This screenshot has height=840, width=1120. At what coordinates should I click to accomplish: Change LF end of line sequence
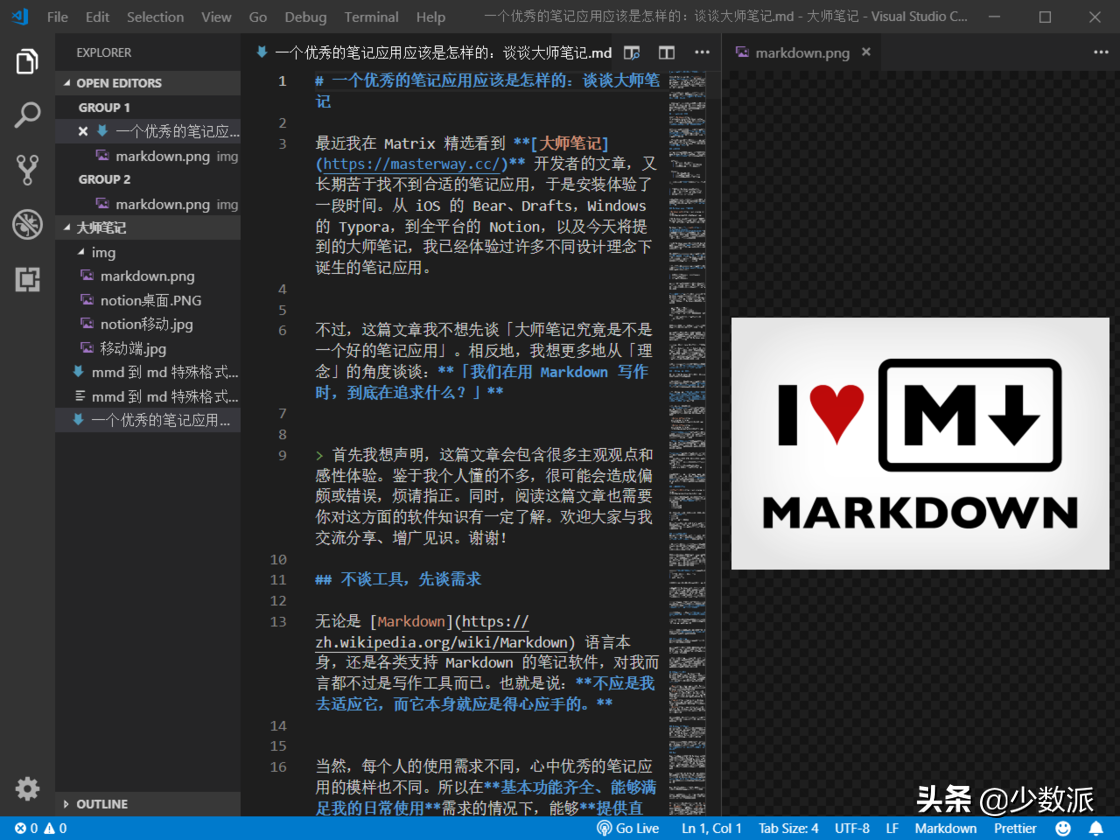(892, 829)
